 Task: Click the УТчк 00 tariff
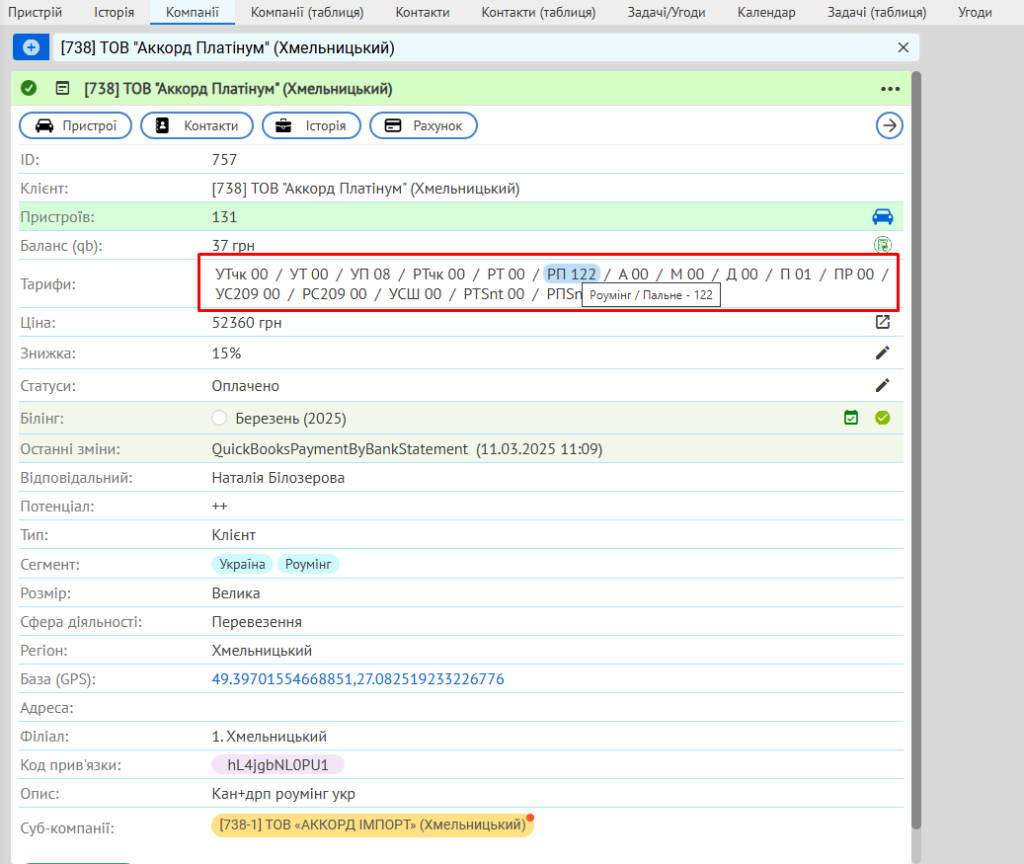click(242, 274)
